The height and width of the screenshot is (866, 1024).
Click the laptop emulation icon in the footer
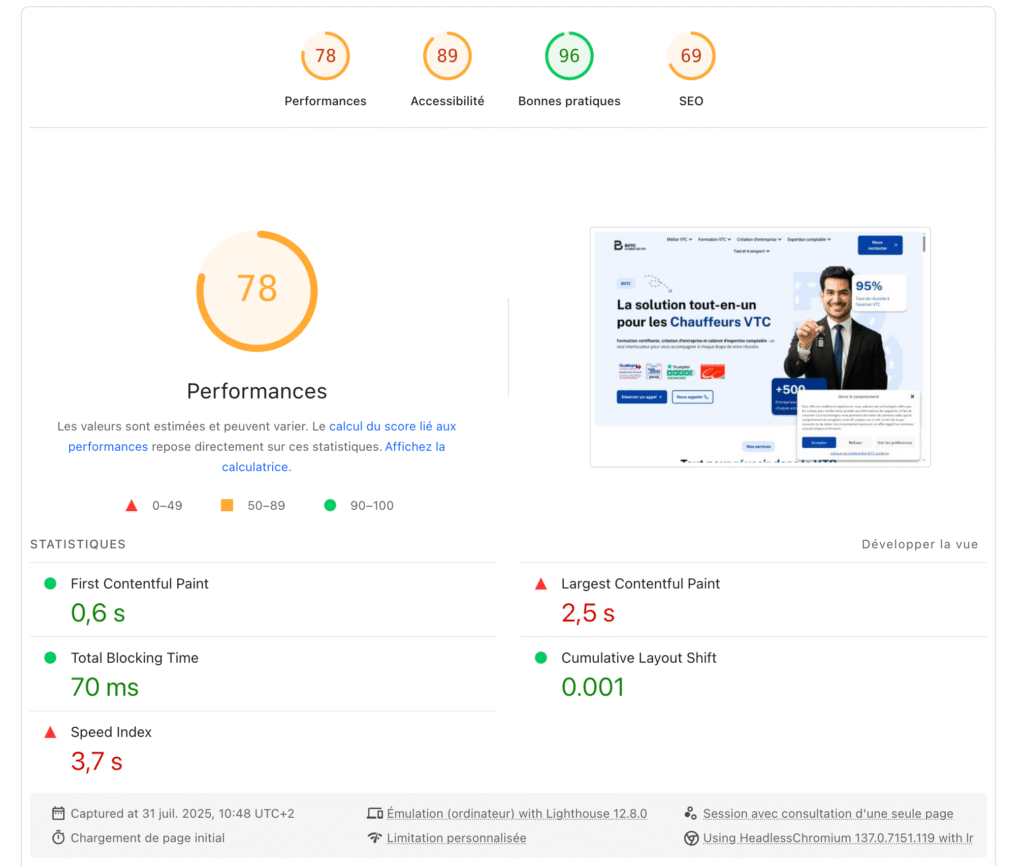click(x=375, y=813)
